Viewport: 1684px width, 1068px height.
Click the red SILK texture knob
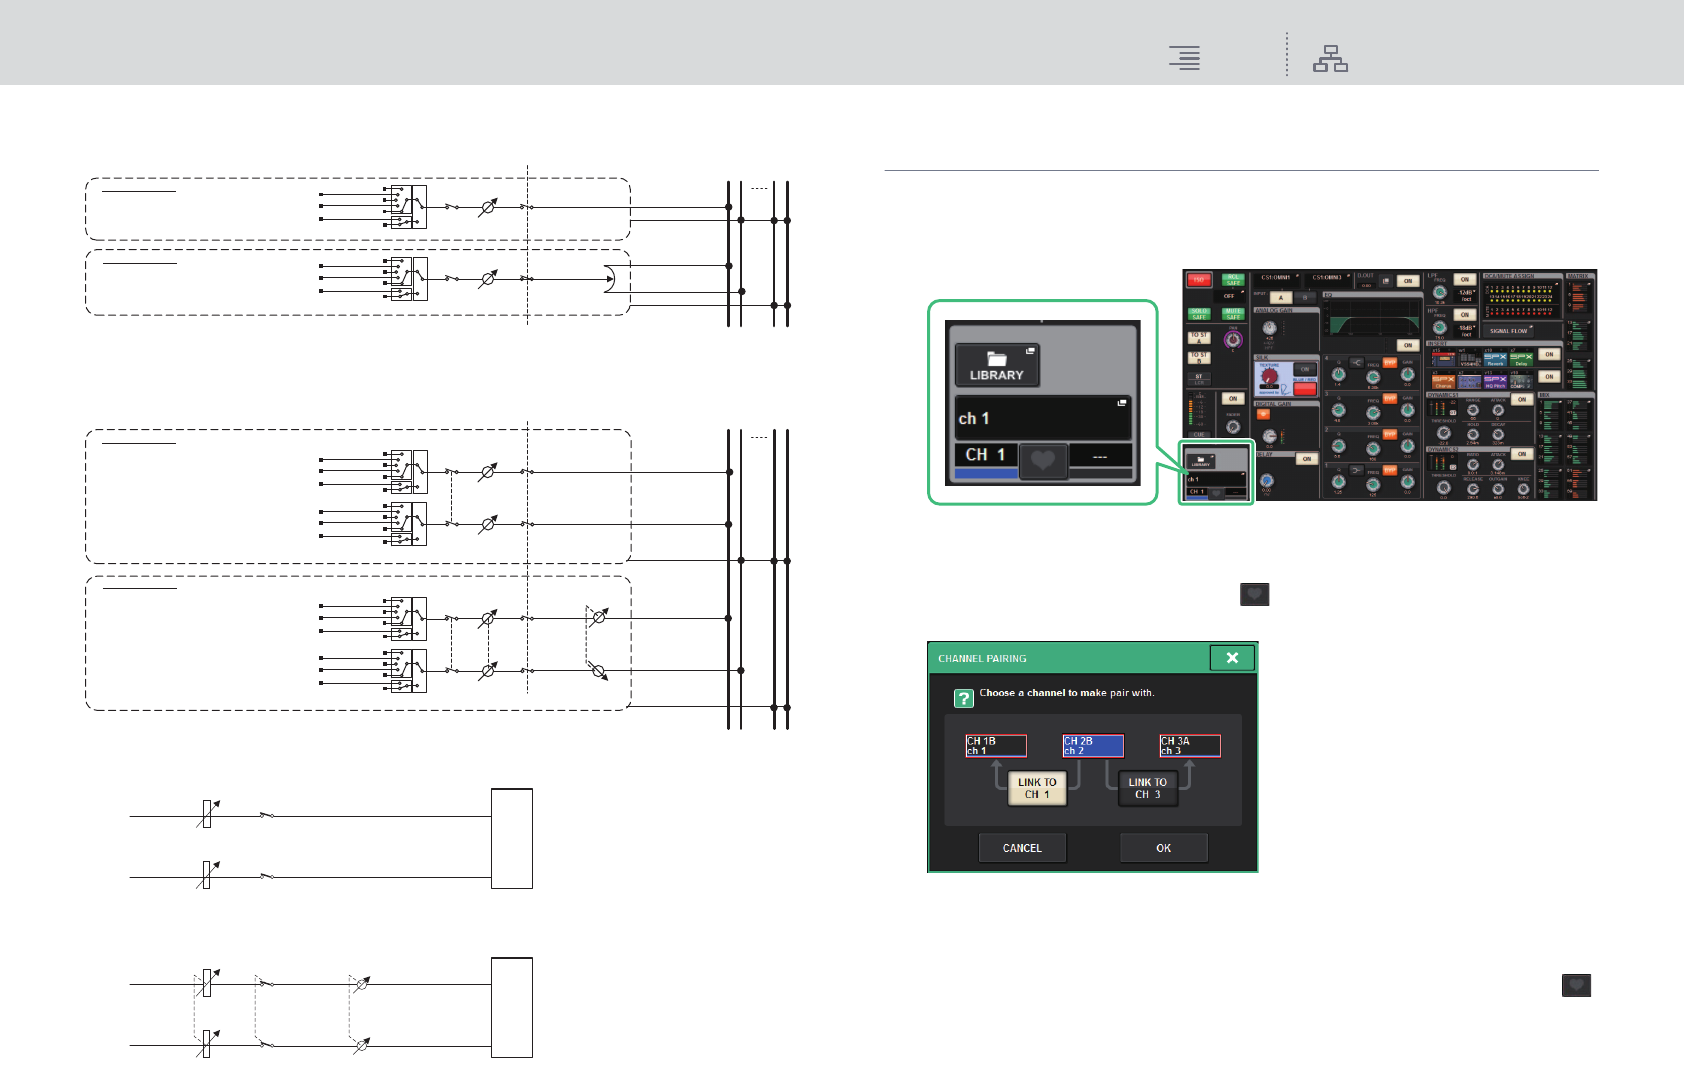coord(1269,375)
